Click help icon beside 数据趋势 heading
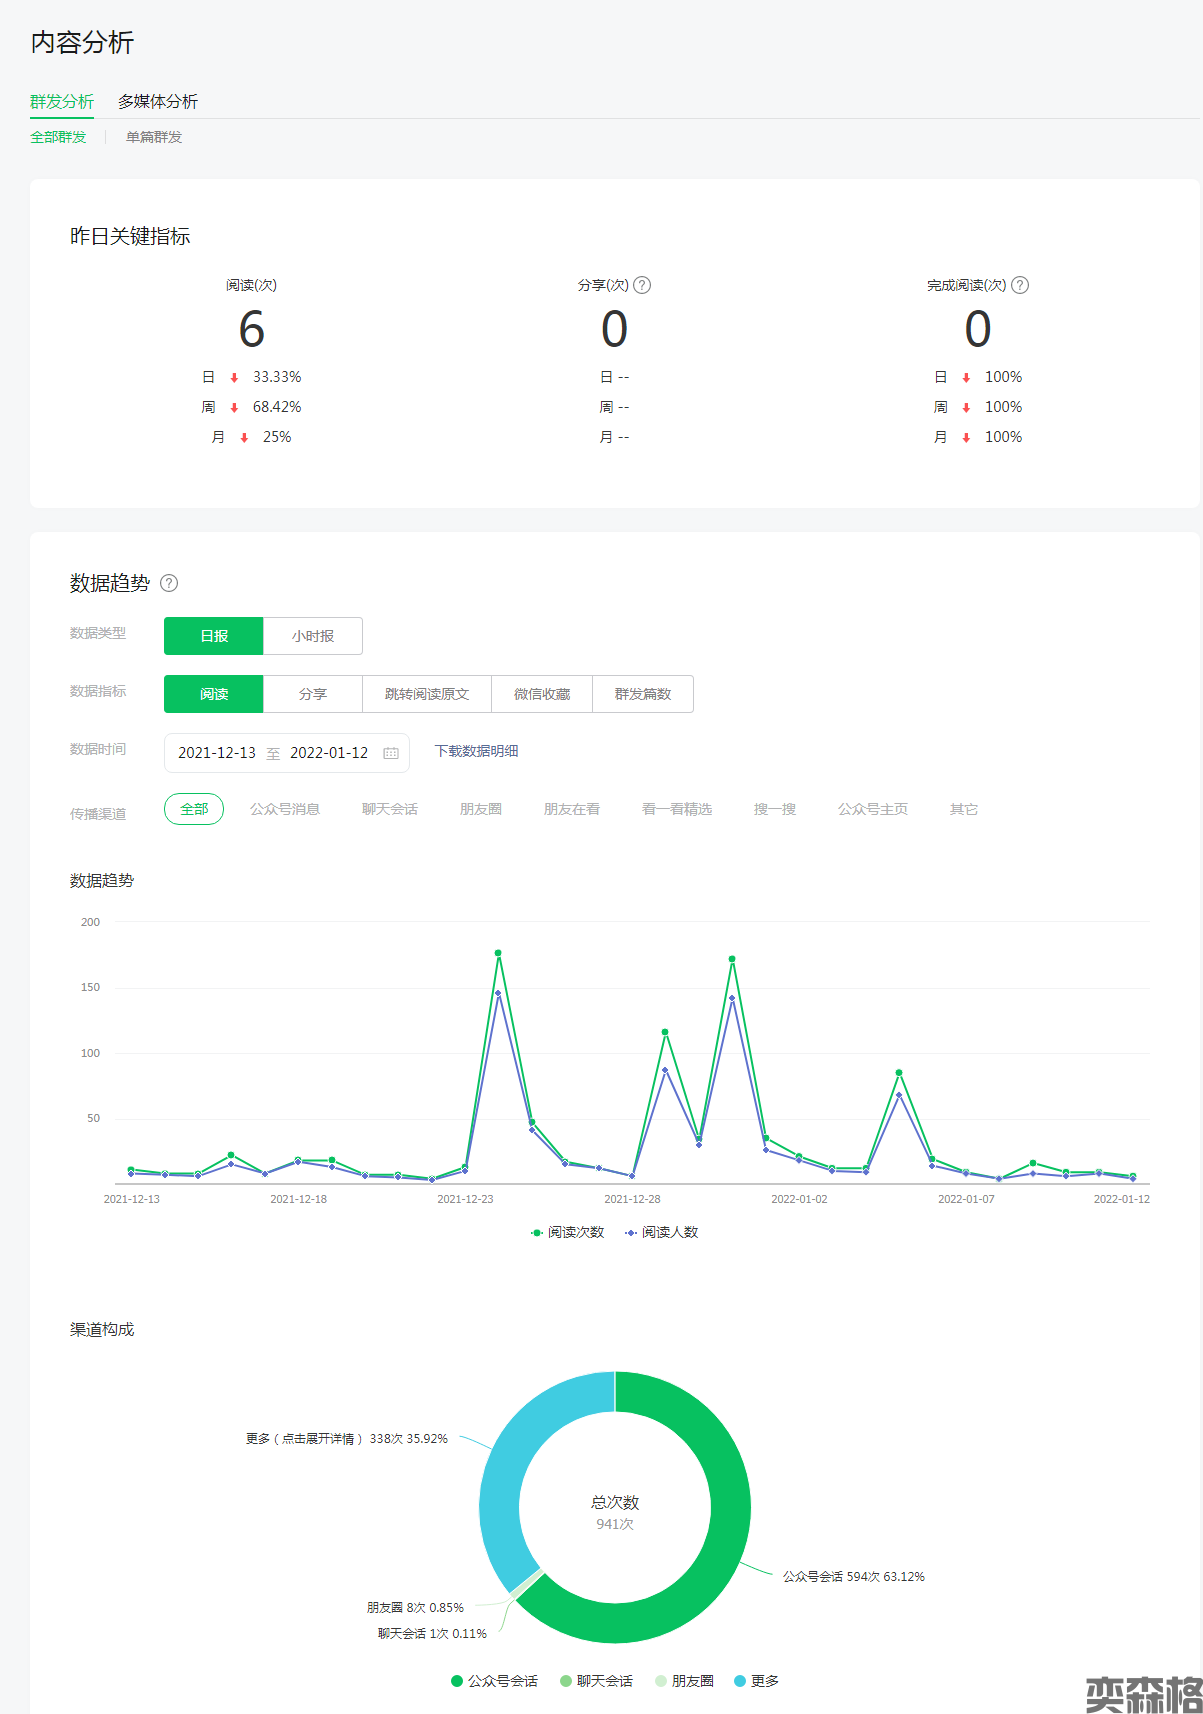Image resolution: width=1203 pixels, height=1714 pixels. 169,583
